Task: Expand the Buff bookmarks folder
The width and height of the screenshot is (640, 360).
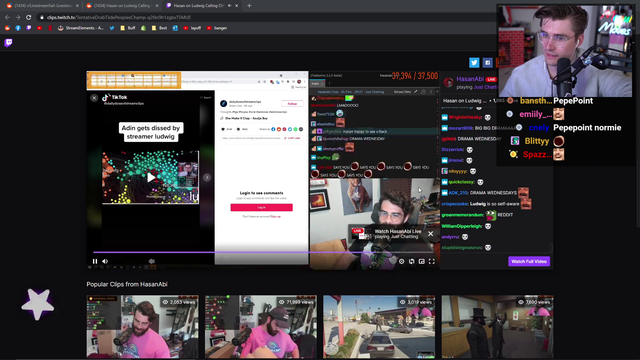Action: tap(128, 28)
